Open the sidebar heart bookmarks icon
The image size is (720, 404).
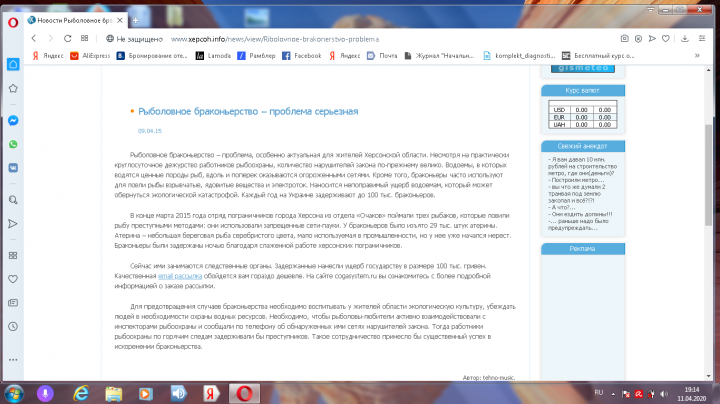[x=13, y=279]
